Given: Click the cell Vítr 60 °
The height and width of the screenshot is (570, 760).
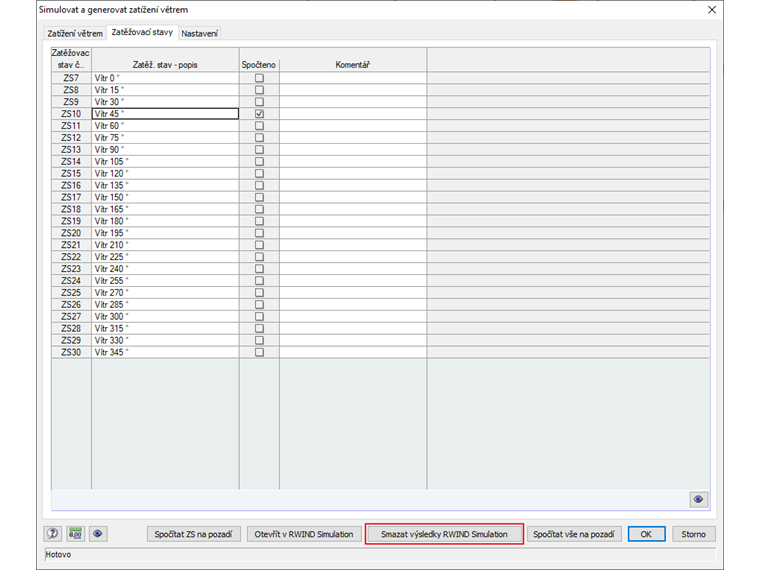Looking at the screenshot, I should 165,126.
